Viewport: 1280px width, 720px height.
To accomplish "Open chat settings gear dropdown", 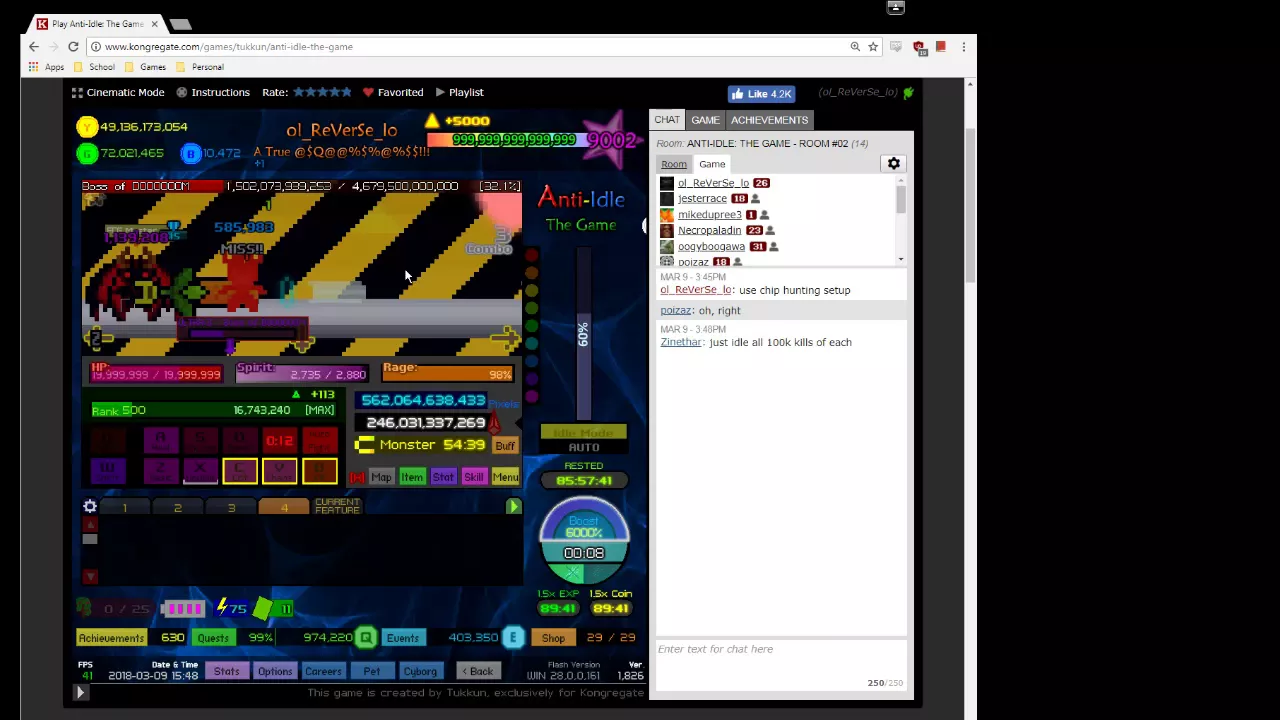I will (894, 164).
